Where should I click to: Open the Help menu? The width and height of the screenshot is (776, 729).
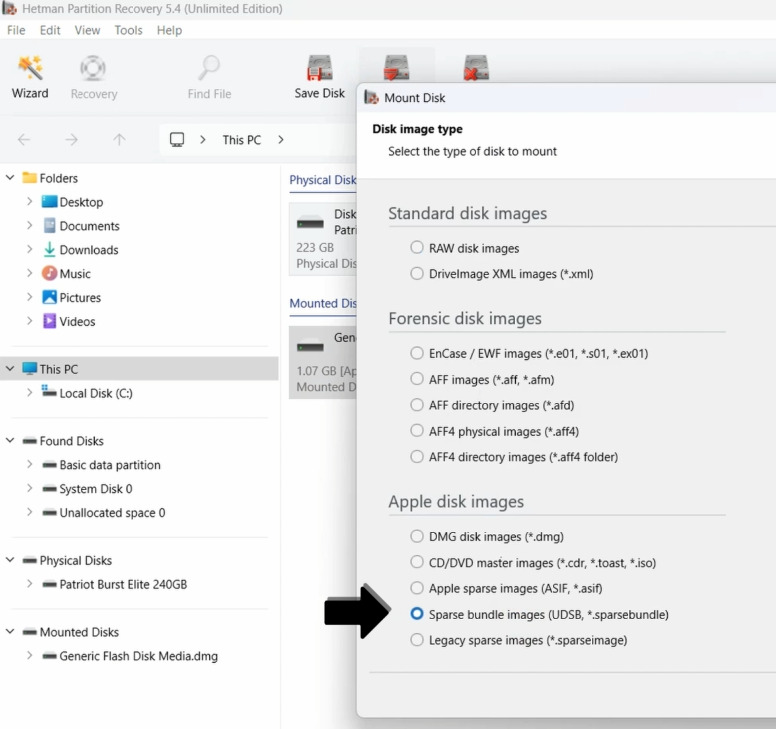(169, 30)
